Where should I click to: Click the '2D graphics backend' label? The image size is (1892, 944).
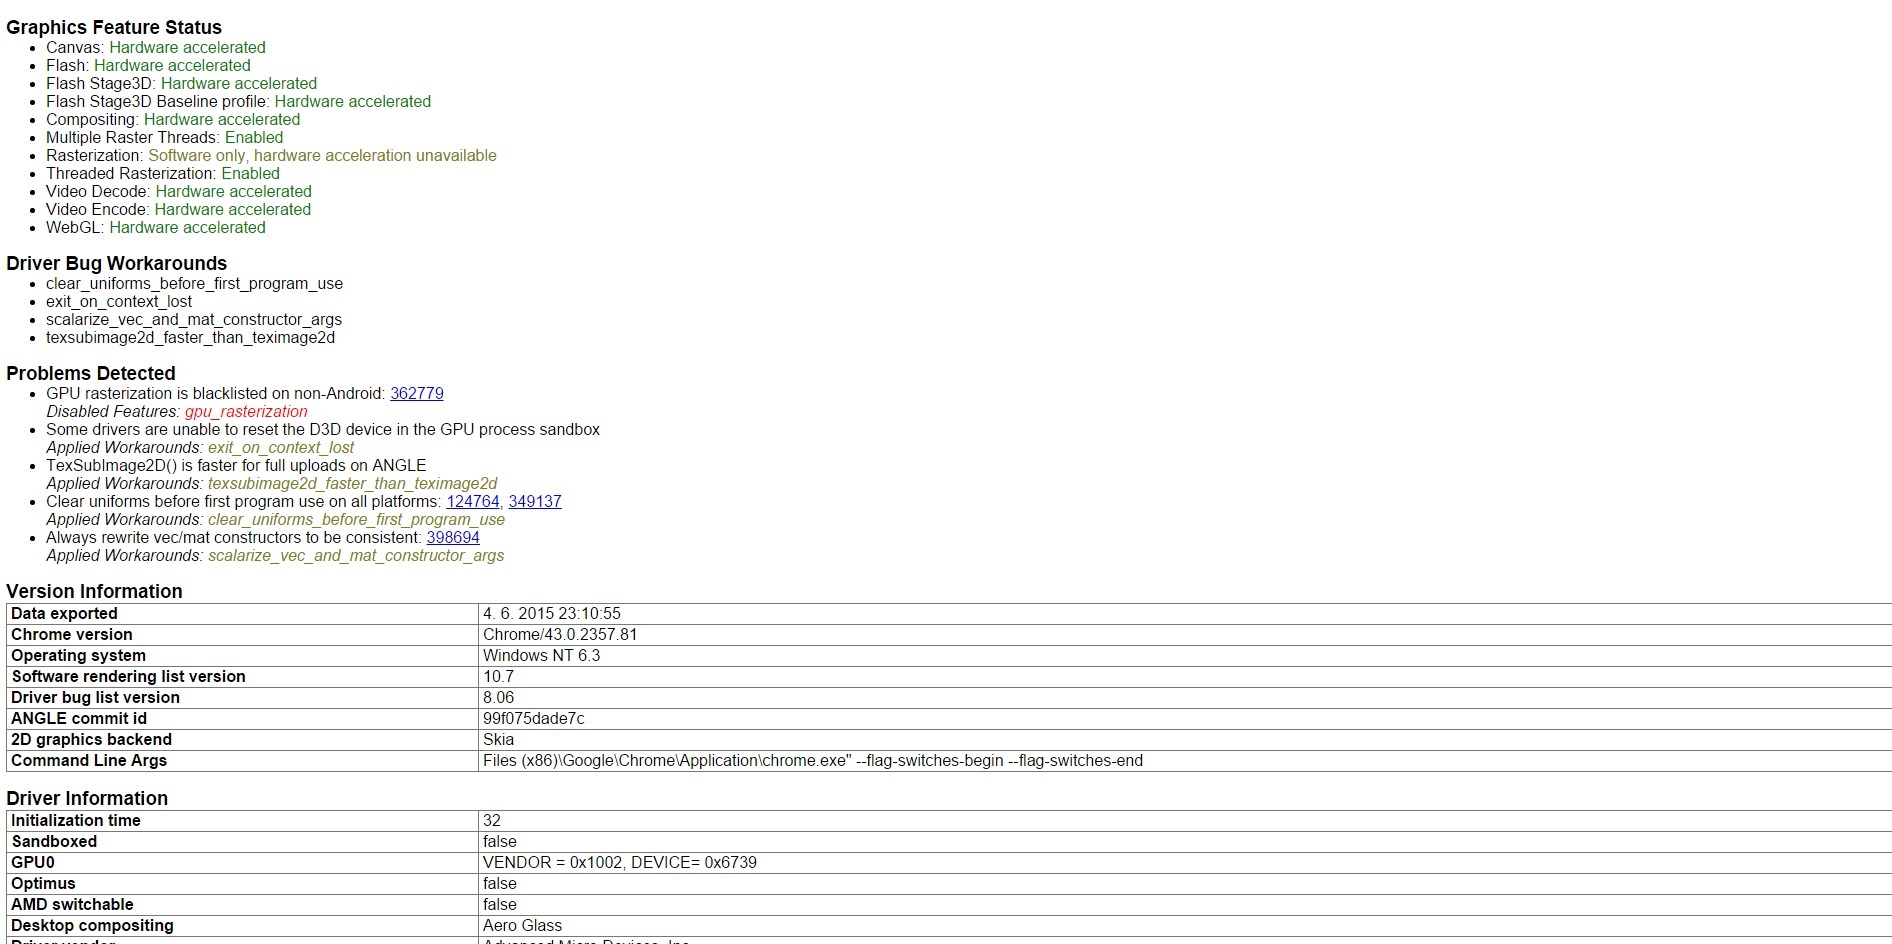point(91,740)
